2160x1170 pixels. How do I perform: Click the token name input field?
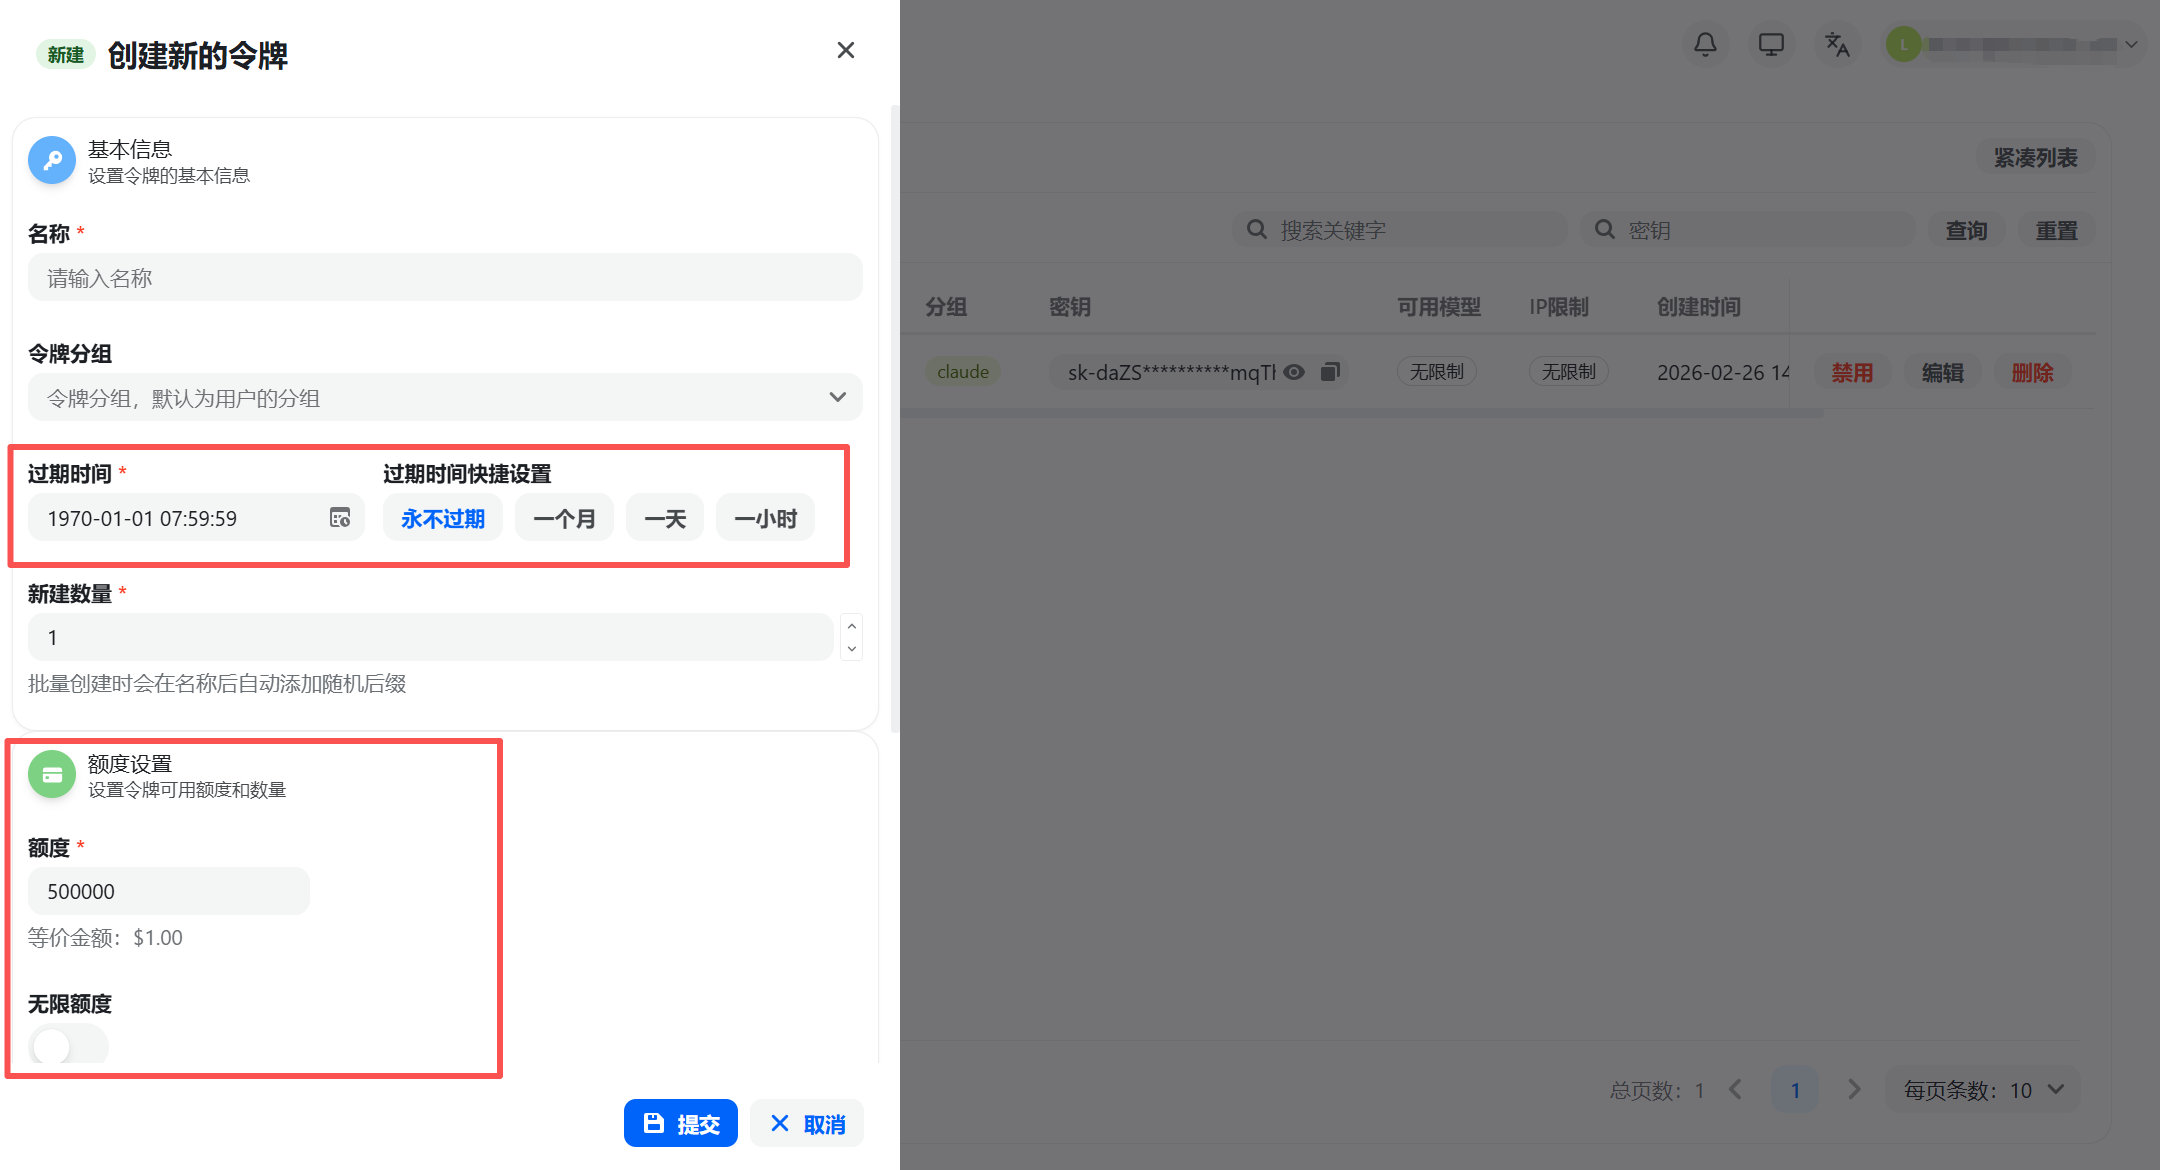point(445,278)
